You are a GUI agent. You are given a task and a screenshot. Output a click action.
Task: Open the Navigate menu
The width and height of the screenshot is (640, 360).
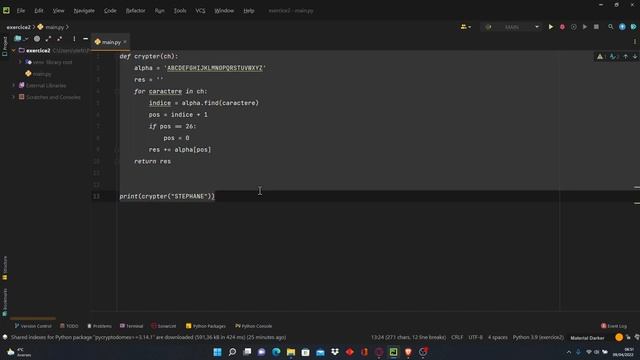(84, 11)
